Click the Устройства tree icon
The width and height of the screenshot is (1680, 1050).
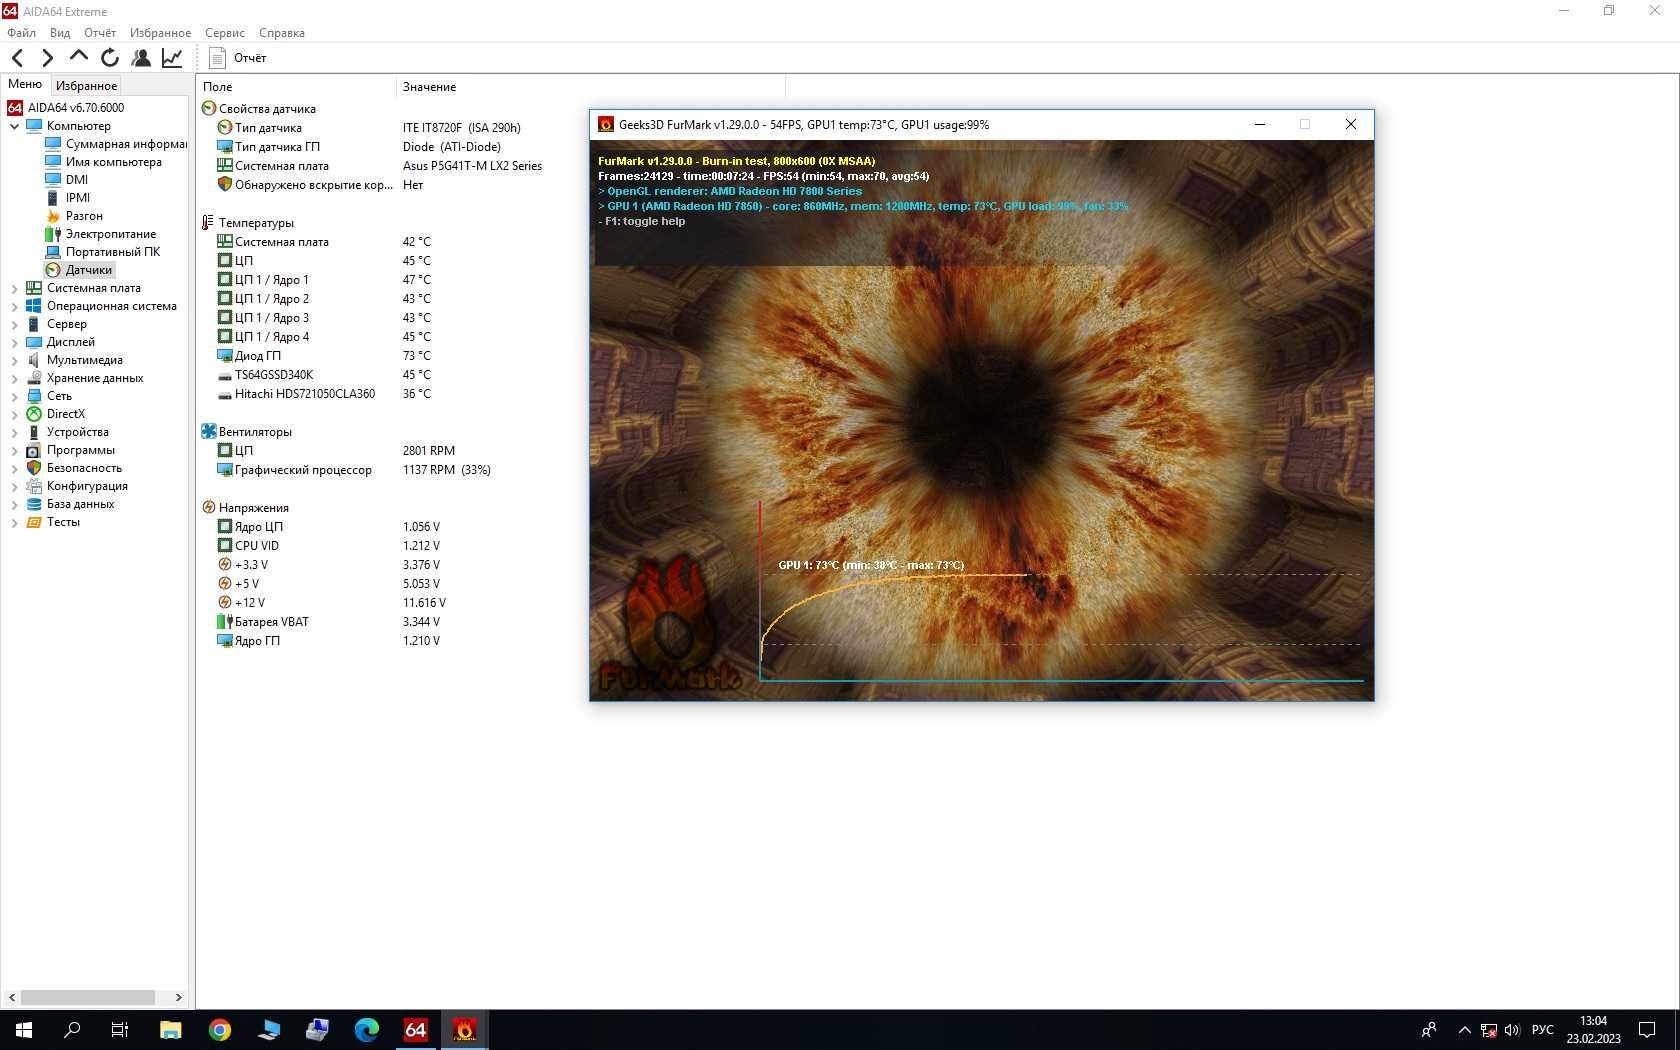click(34, 432)
